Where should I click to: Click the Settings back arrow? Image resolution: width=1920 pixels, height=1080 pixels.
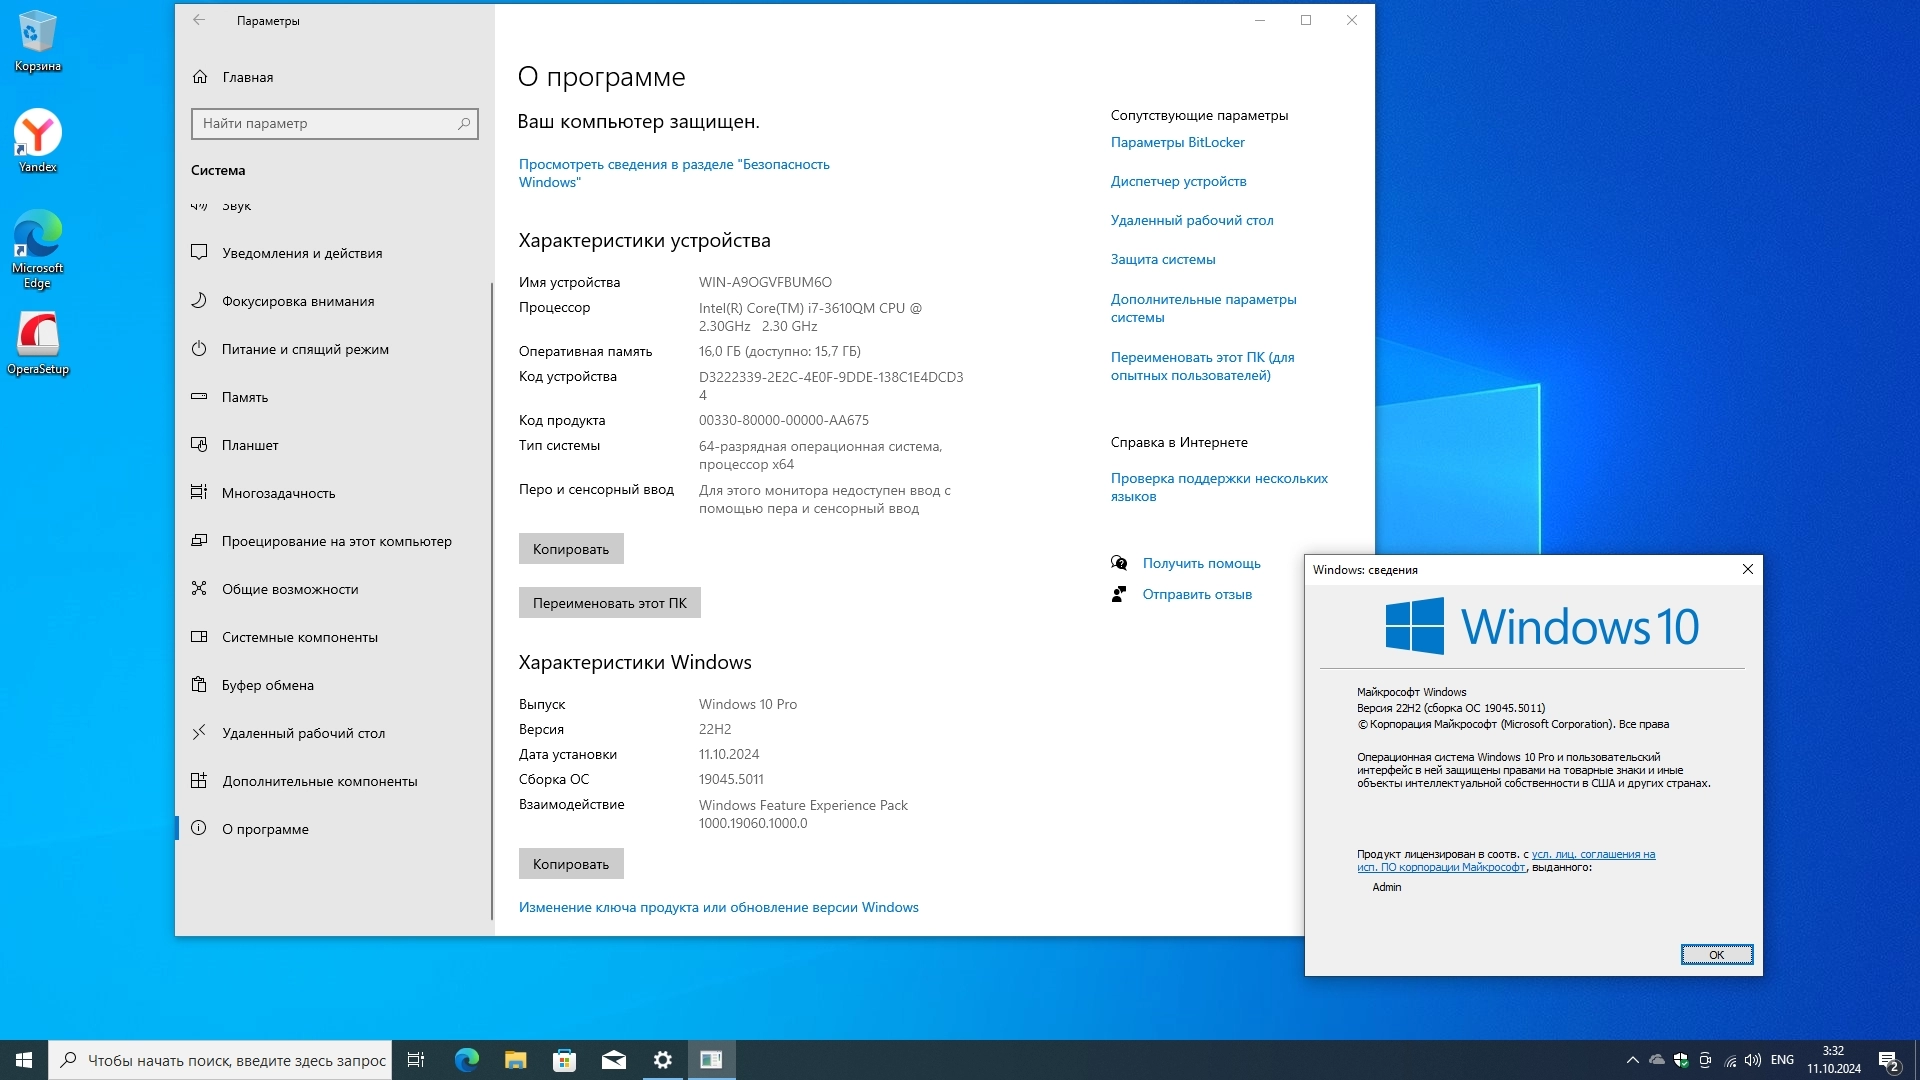coord(199,20)
